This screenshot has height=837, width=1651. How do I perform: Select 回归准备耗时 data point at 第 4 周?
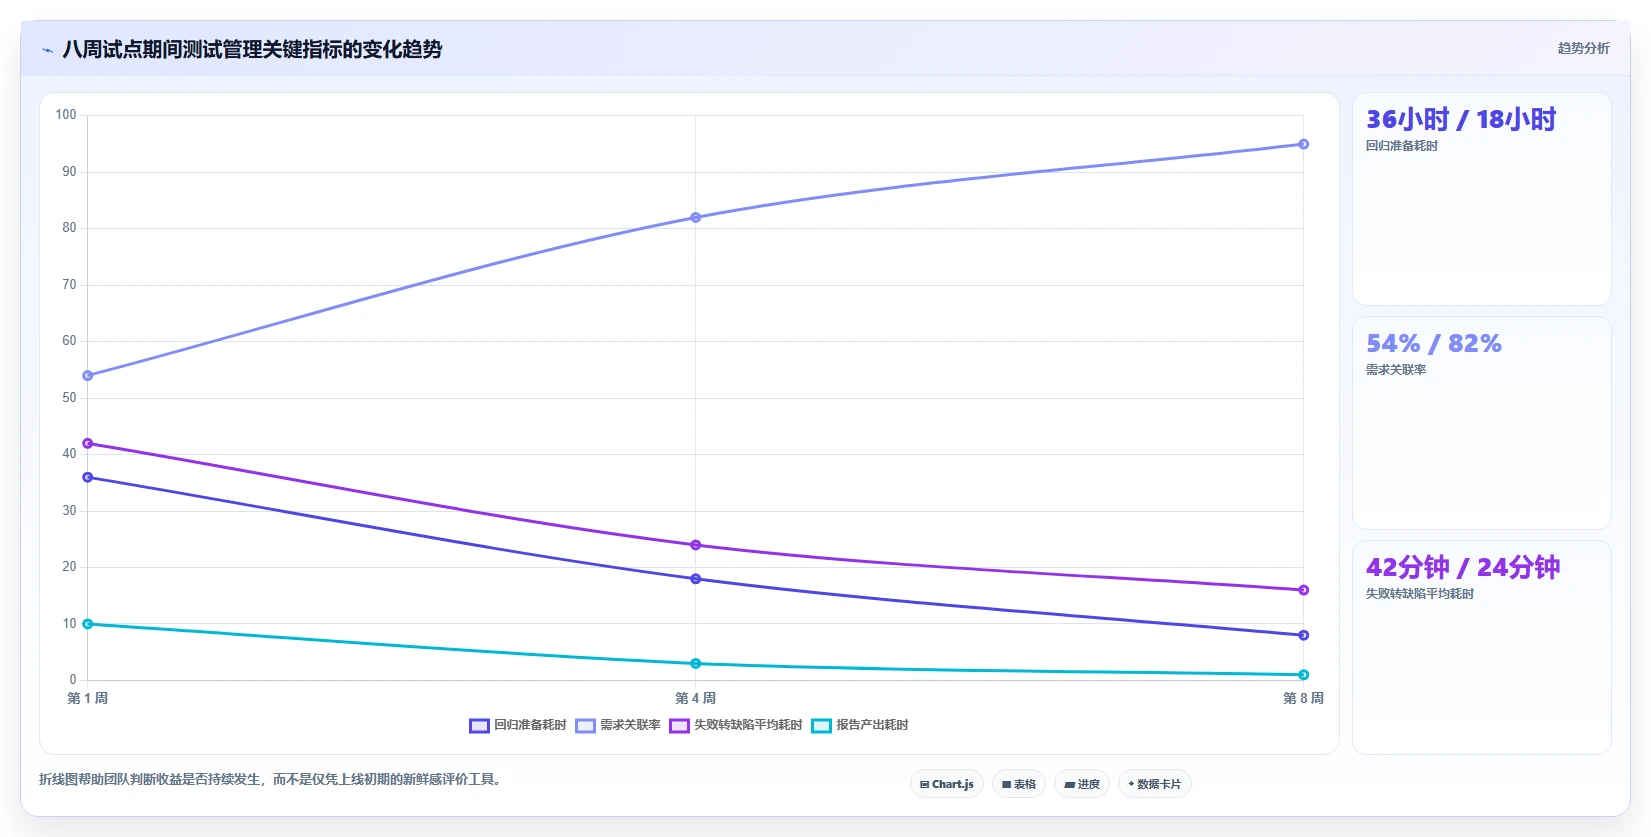(696, 579)
